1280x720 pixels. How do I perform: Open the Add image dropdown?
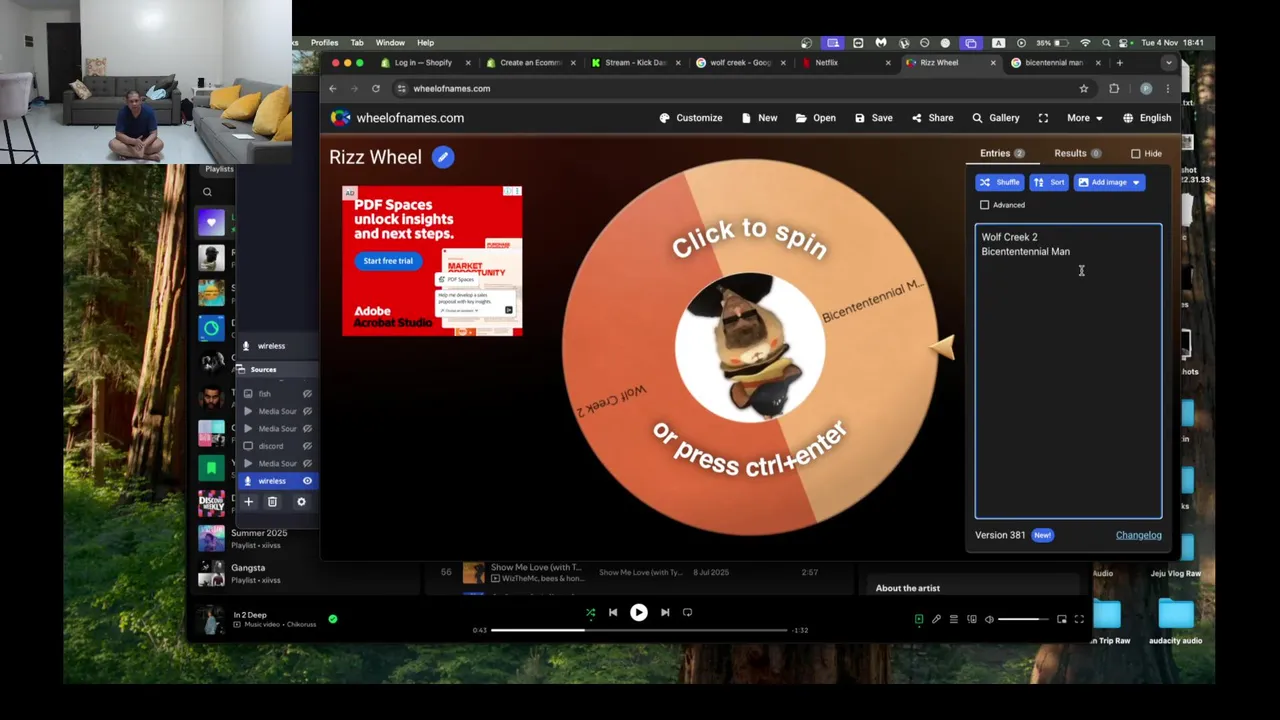click(1109, 182)
